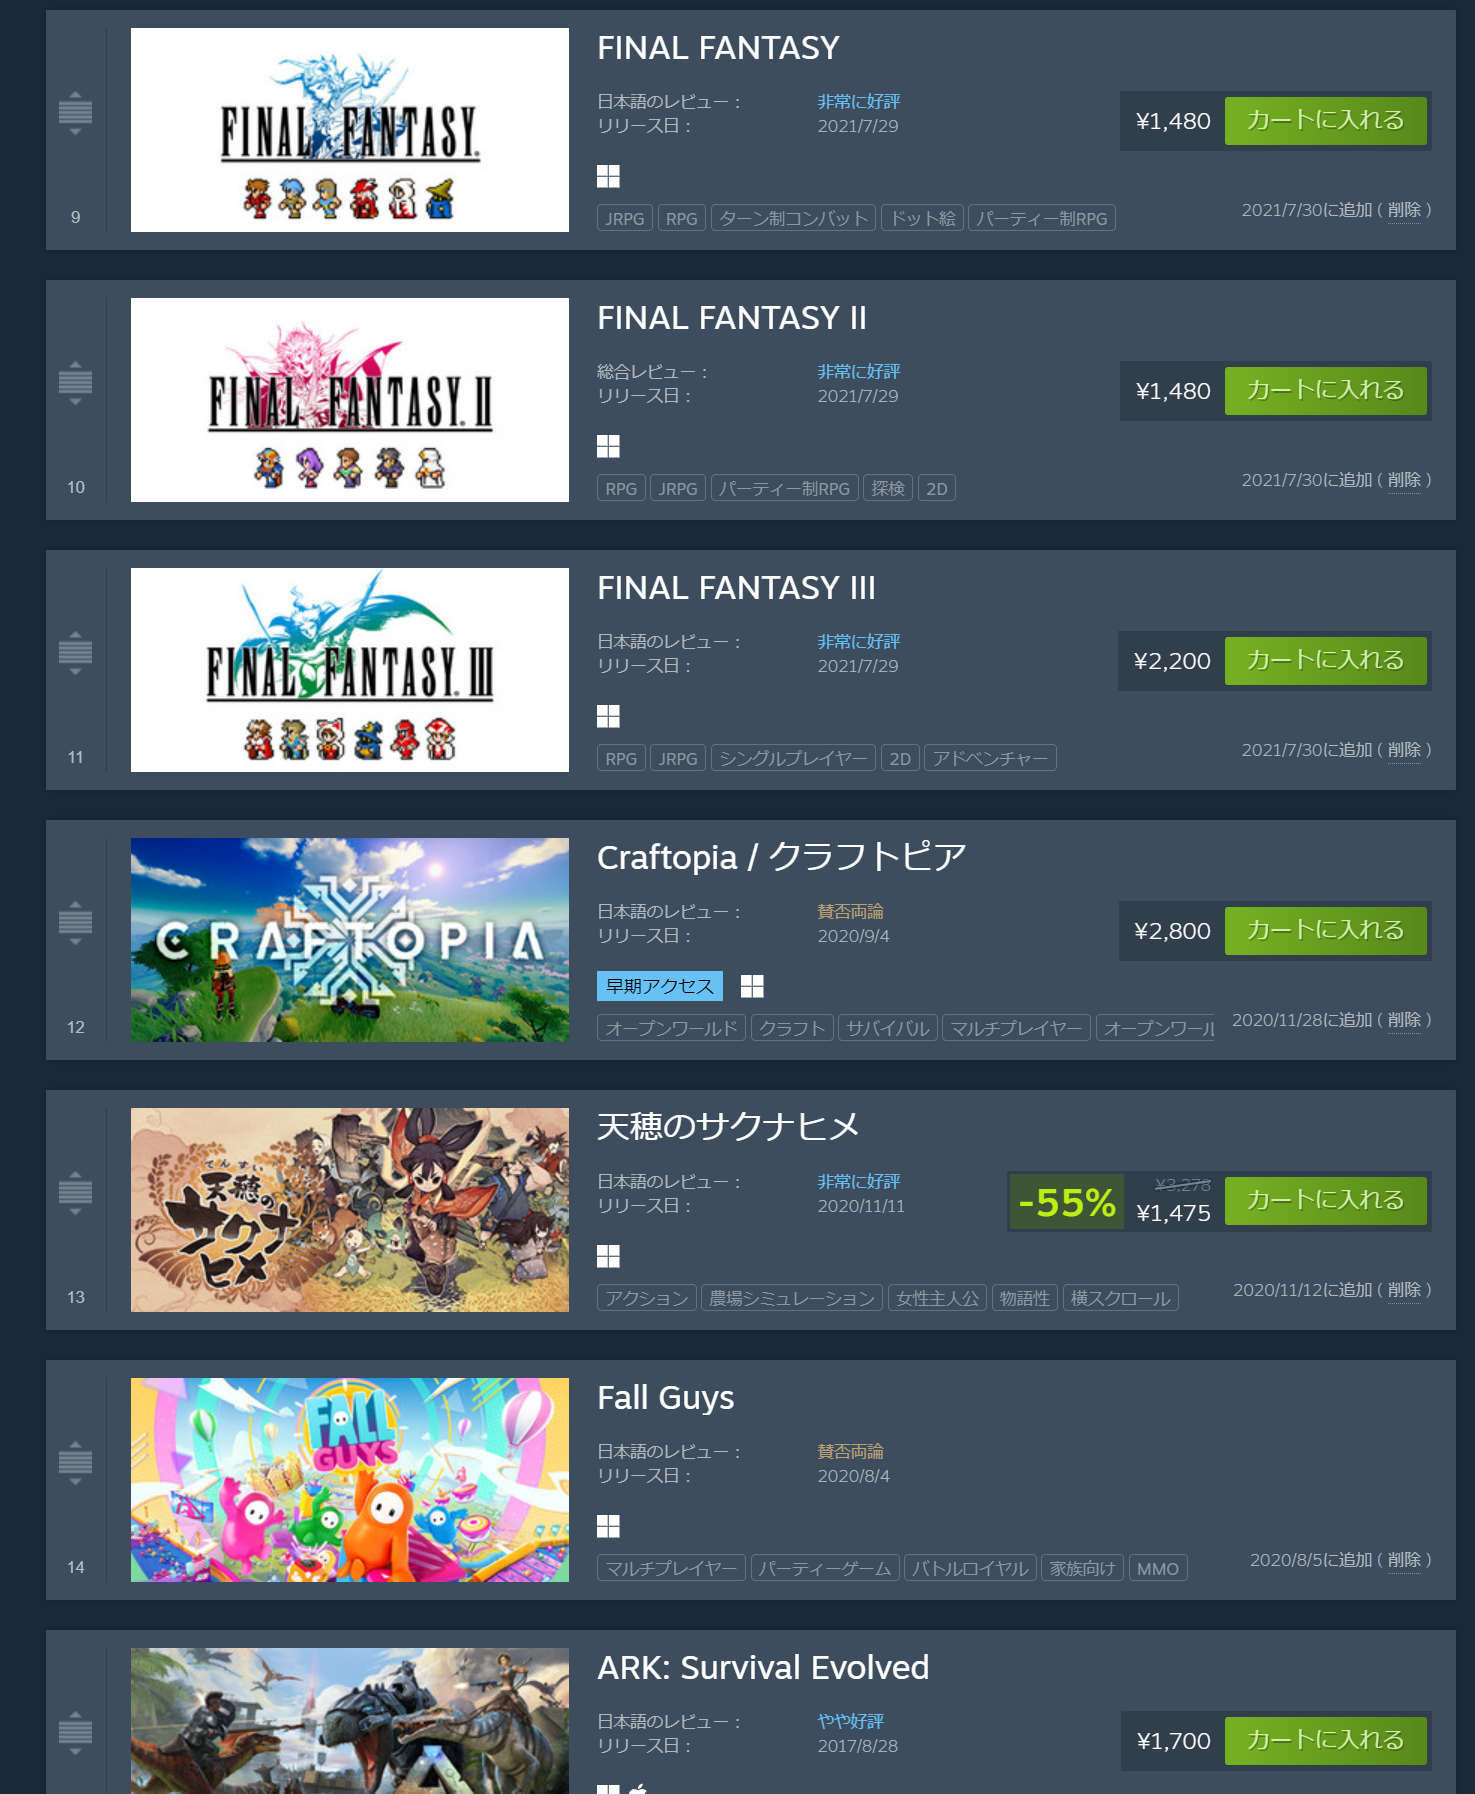Click Windows platform icon under FINAL FANTASY III
The height and width of the screenshot is (1794, 1475).
pos(608,716)
